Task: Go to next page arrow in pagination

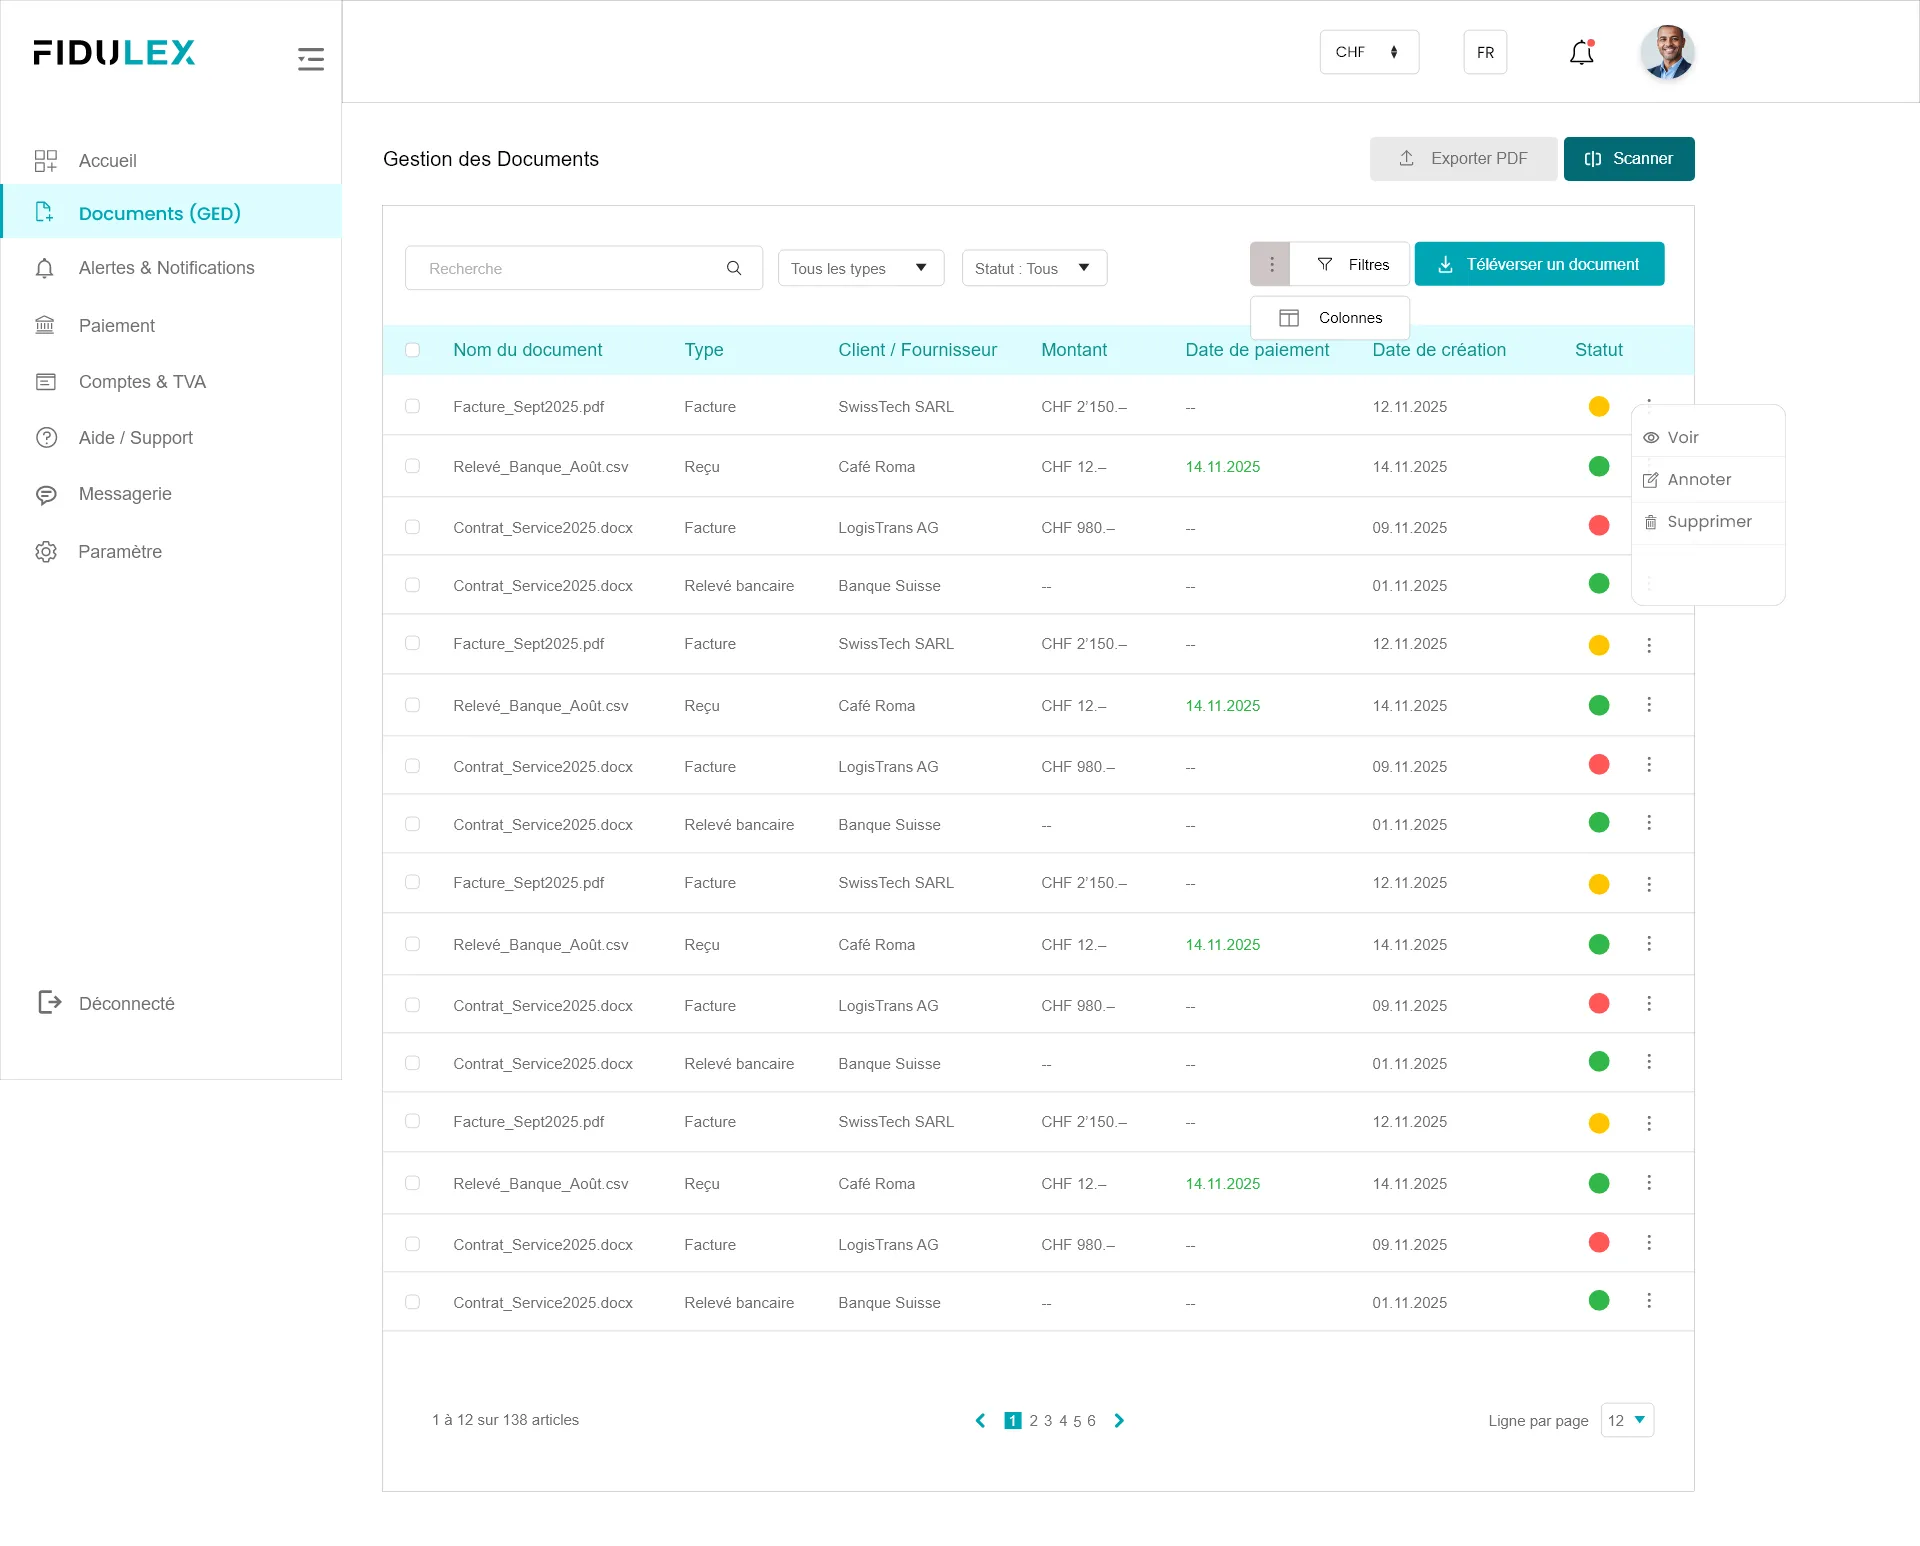Action: coord(1119,1420)
